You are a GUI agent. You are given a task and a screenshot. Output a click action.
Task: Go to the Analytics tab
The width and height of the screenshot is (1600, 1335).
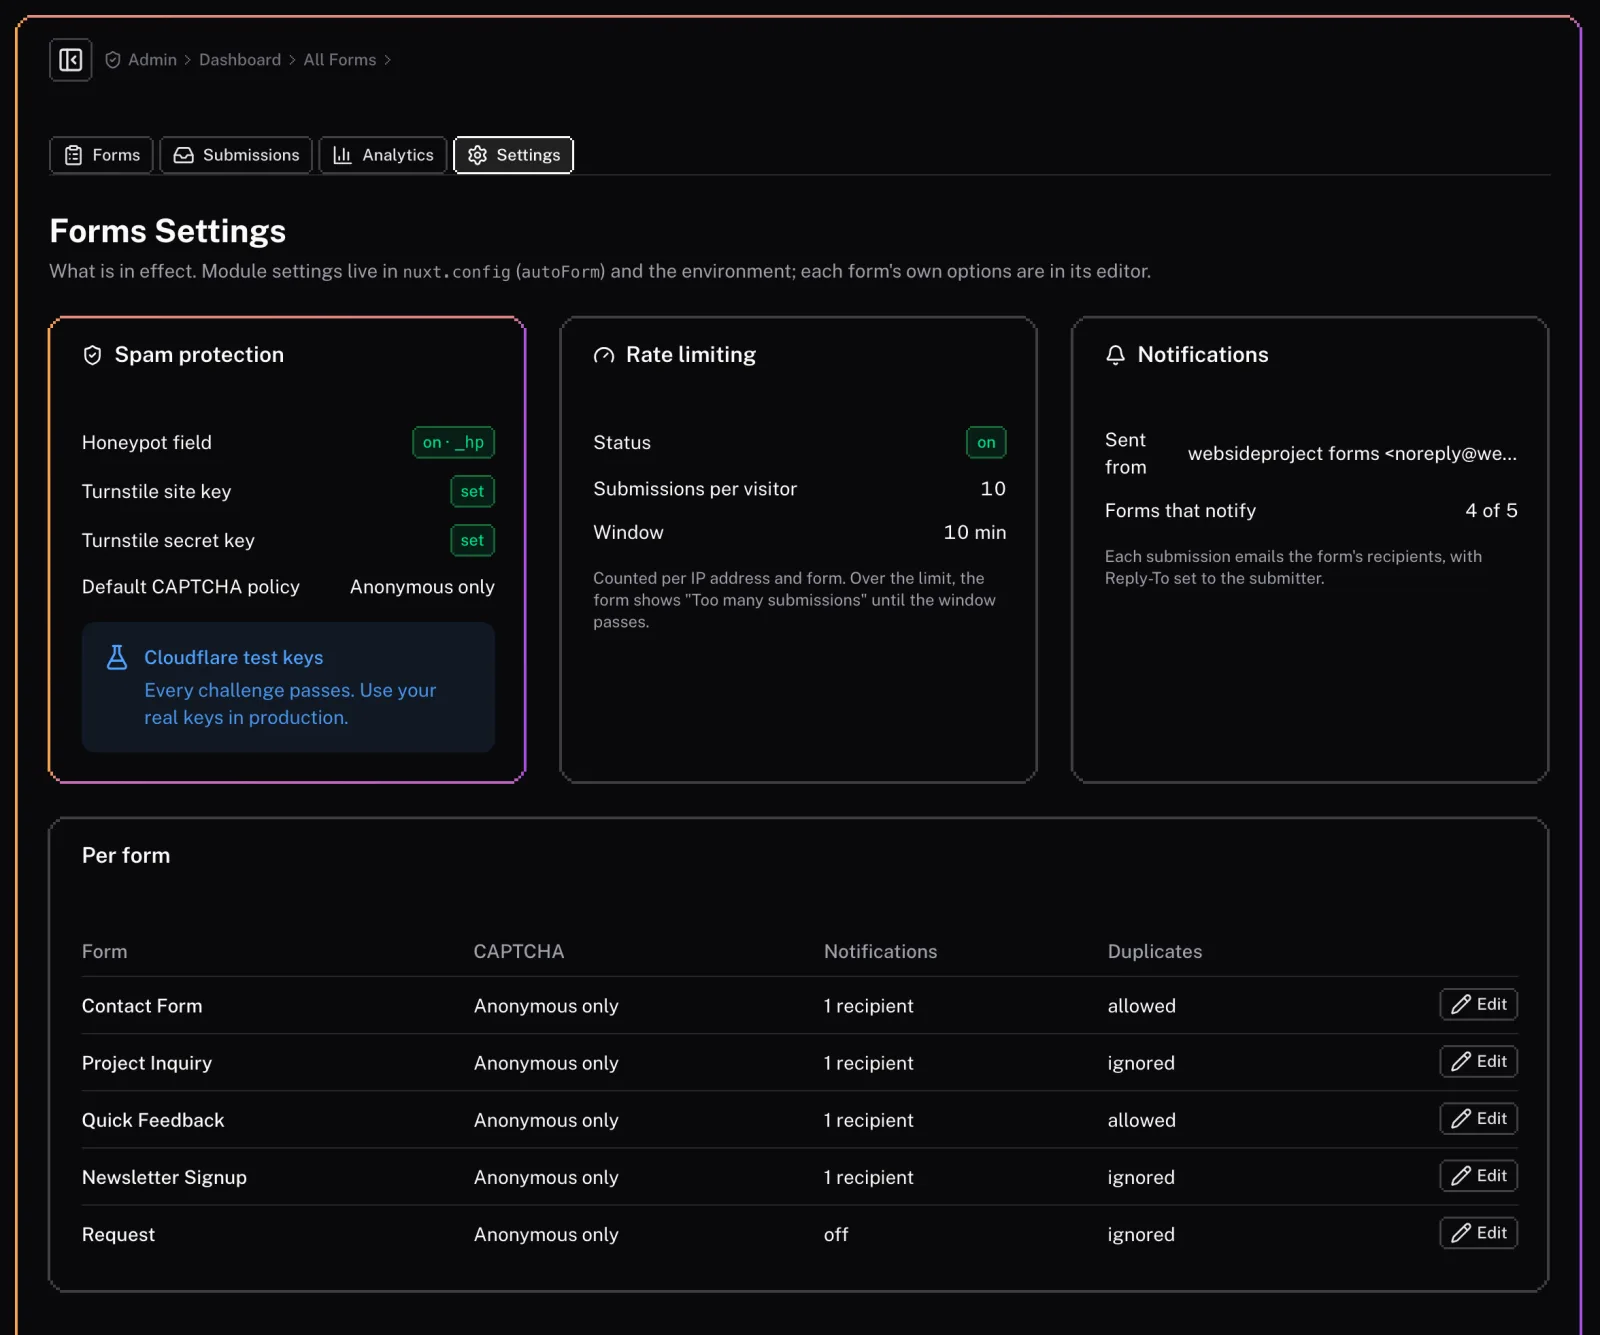(x=383, y=155)
